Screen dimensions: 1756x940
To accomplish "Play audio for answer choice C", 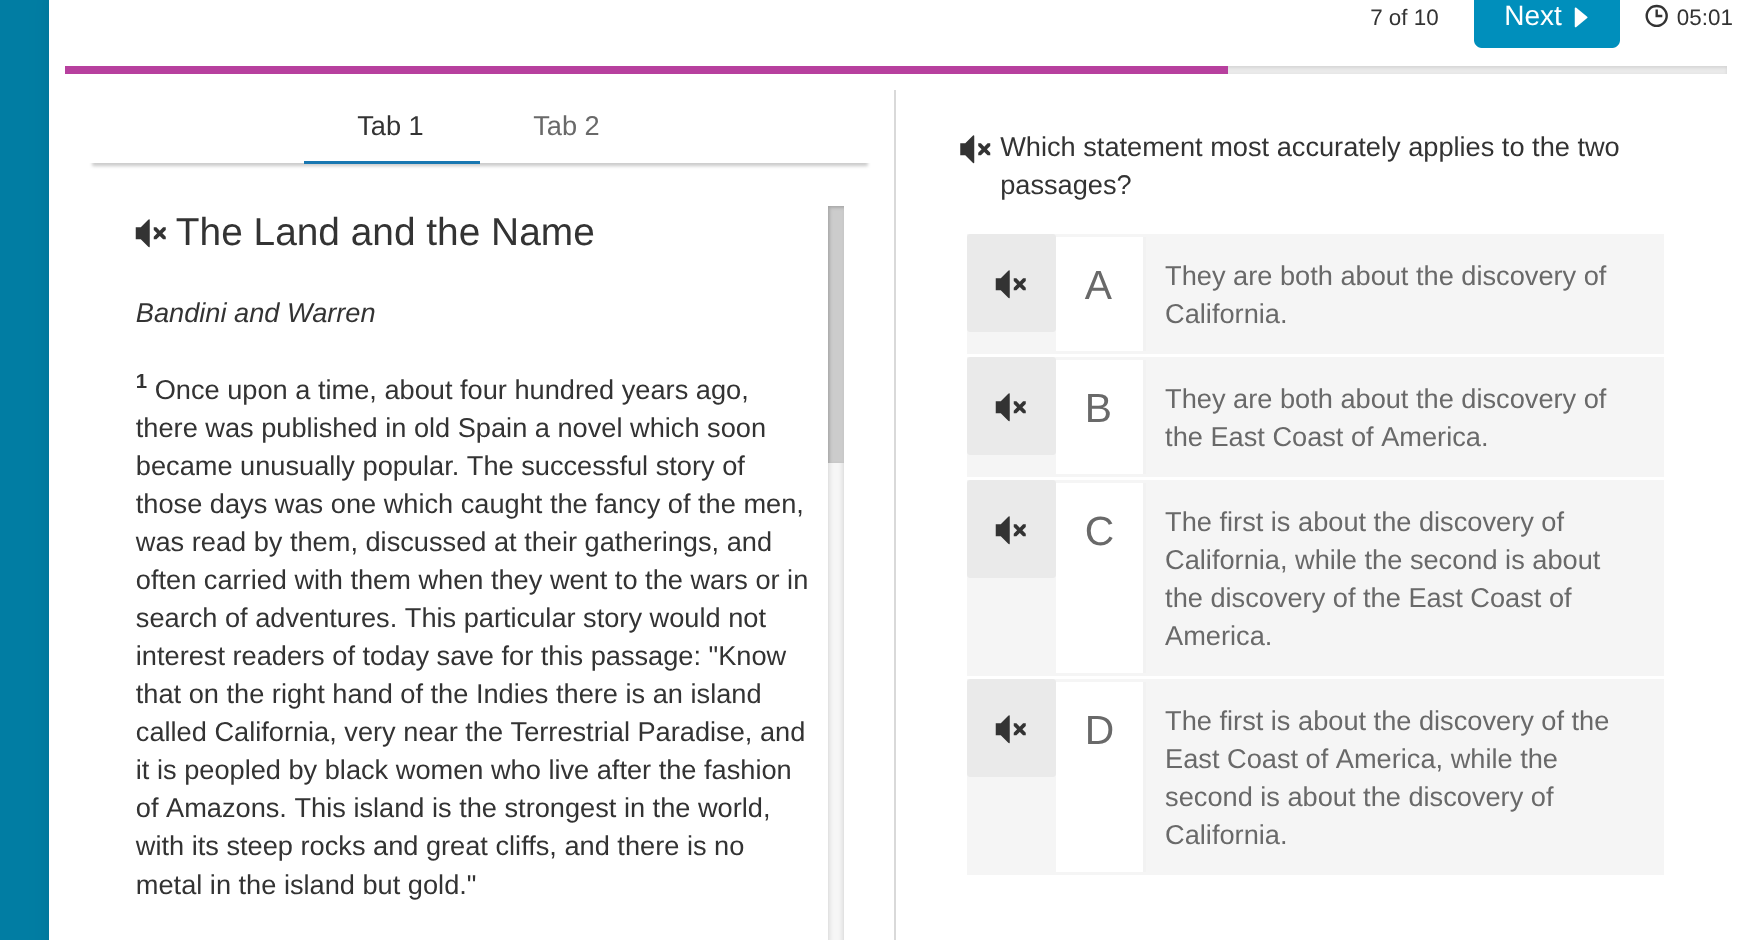I will pyautogui.click(x=1011, y=530).
